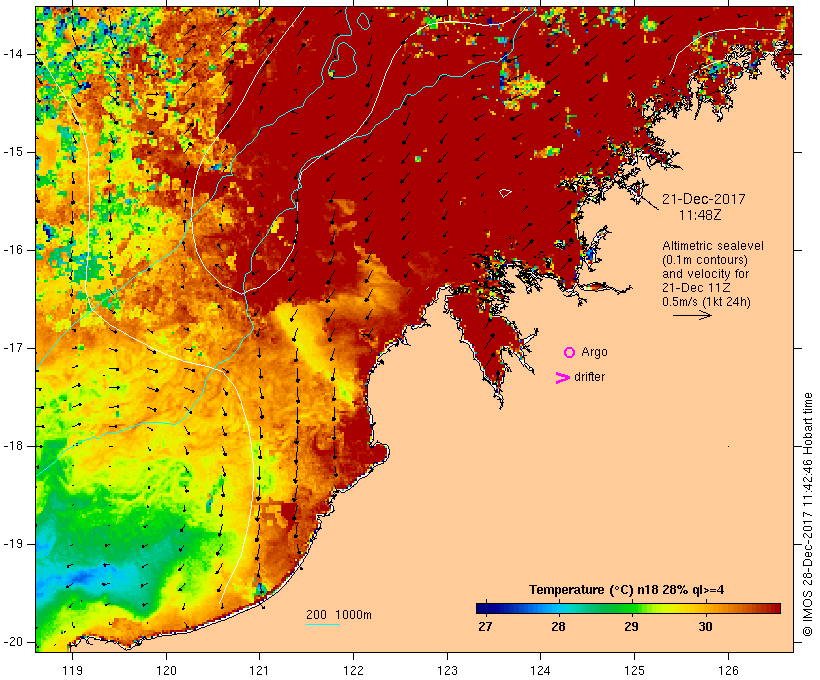Click the IMOS copyright timestamp text
This screenshot has width=820, height=680.
(x=808, y=515)
